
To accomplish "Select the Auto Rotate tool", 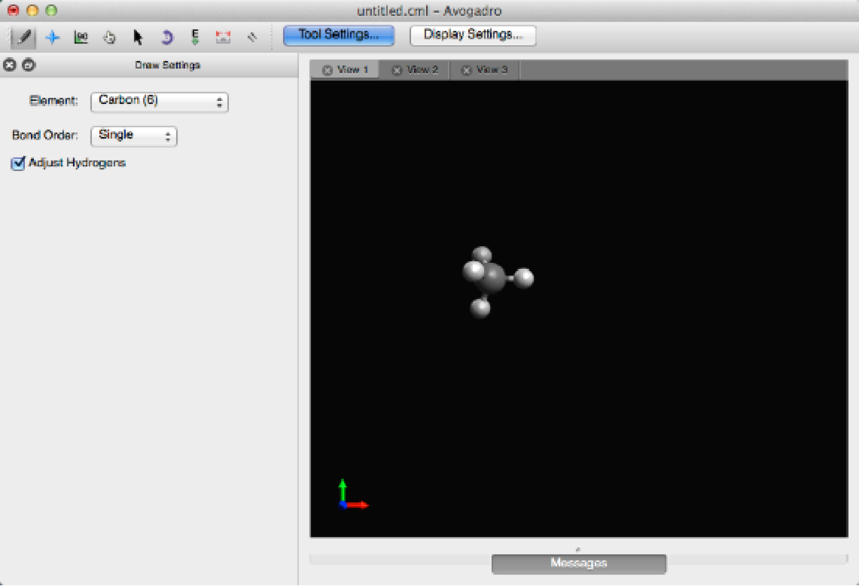I will (x=167, y=37).
